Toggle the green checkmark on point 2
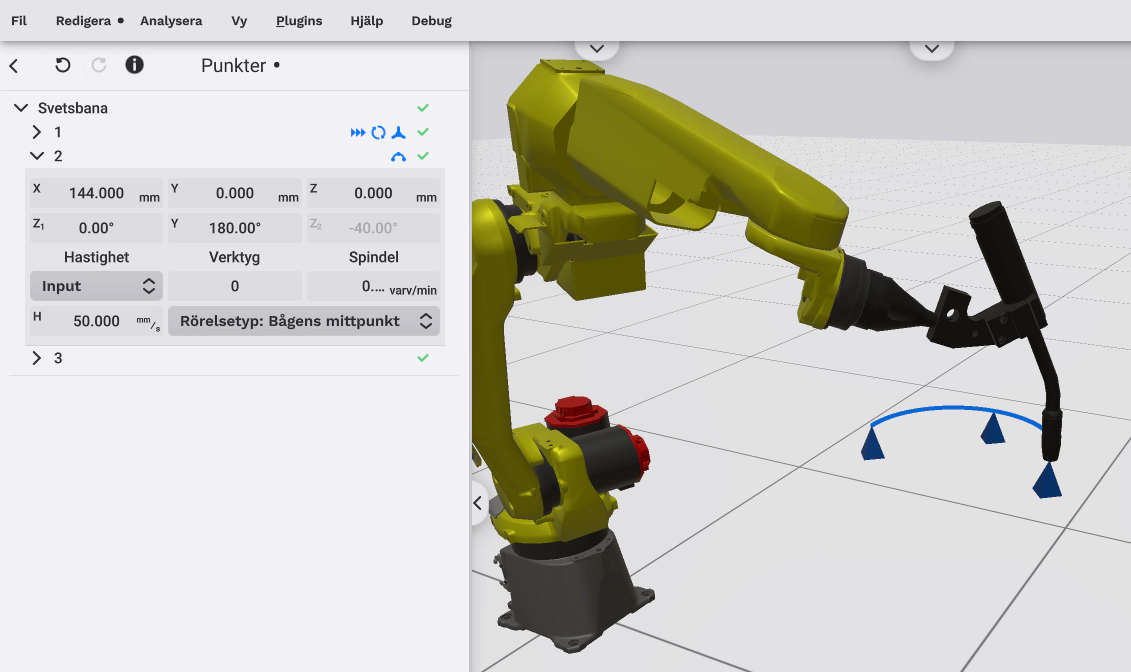 click(423, 156)
